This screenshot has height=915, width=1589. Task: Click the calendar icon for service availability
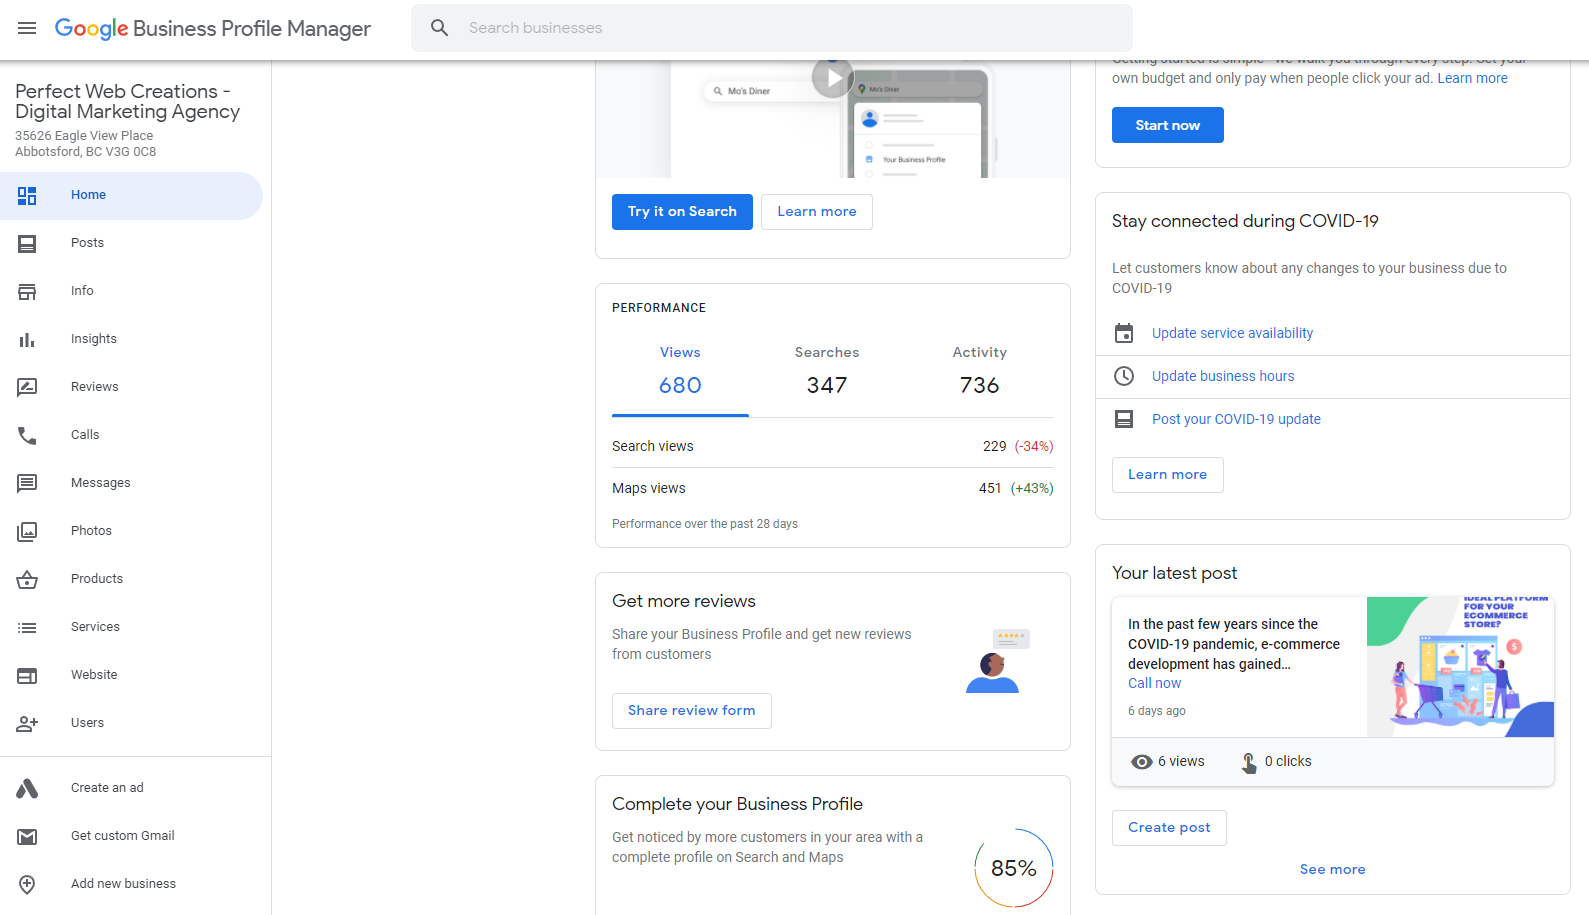[x=1124, y=333]
